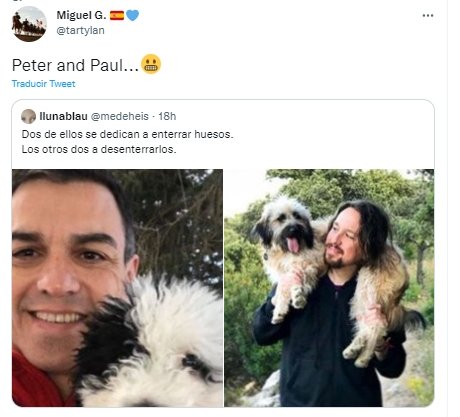Open the three-dot more options menu

(428, 16)
